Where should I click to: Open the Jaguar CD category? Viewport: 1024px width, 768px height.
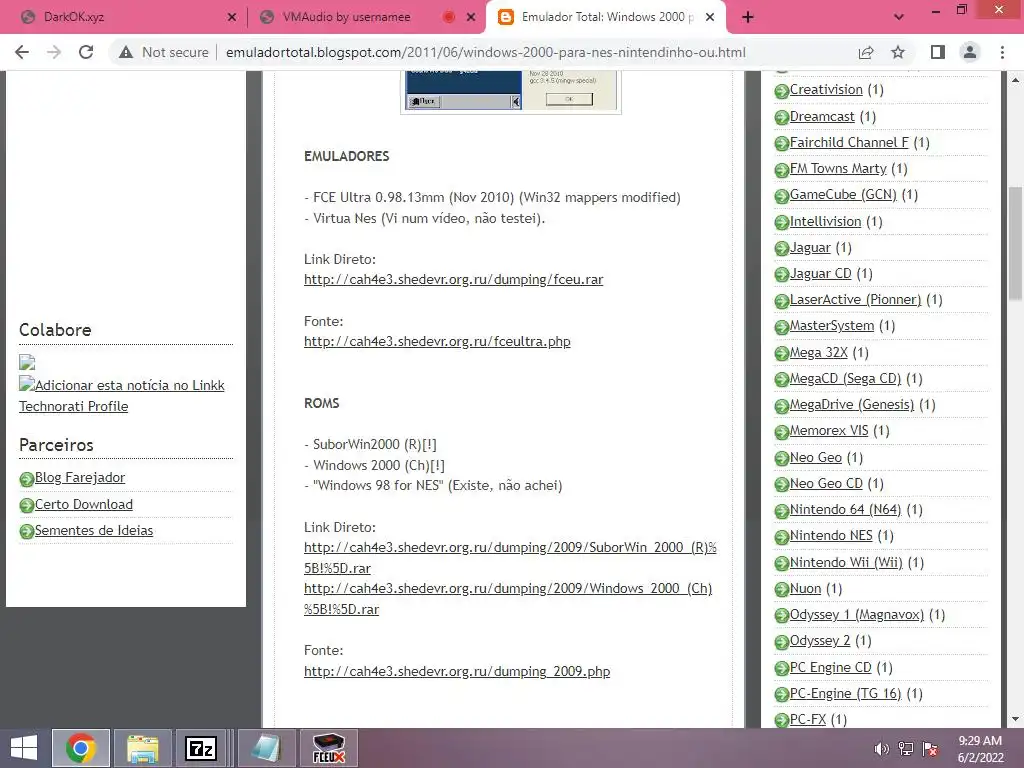820,274
